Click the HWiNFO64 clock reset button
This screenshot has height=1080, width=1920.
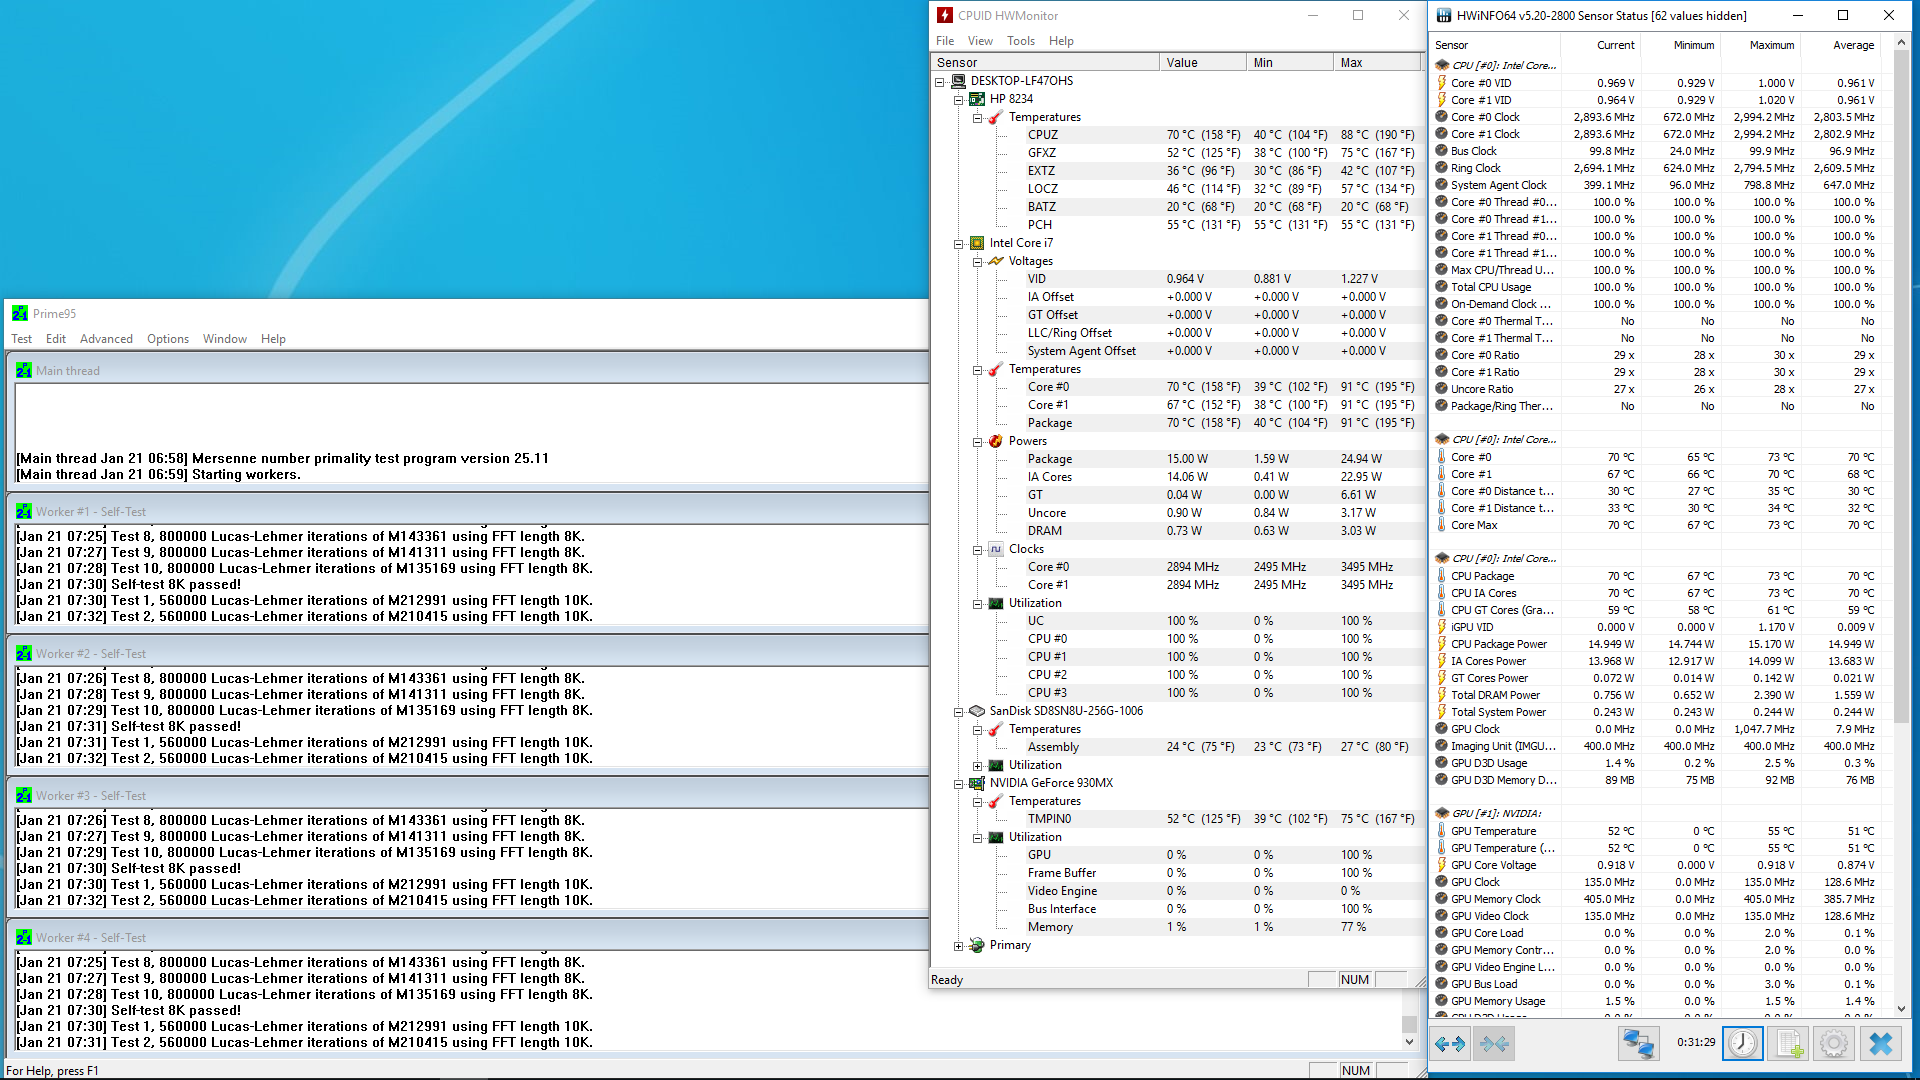1743,1044
